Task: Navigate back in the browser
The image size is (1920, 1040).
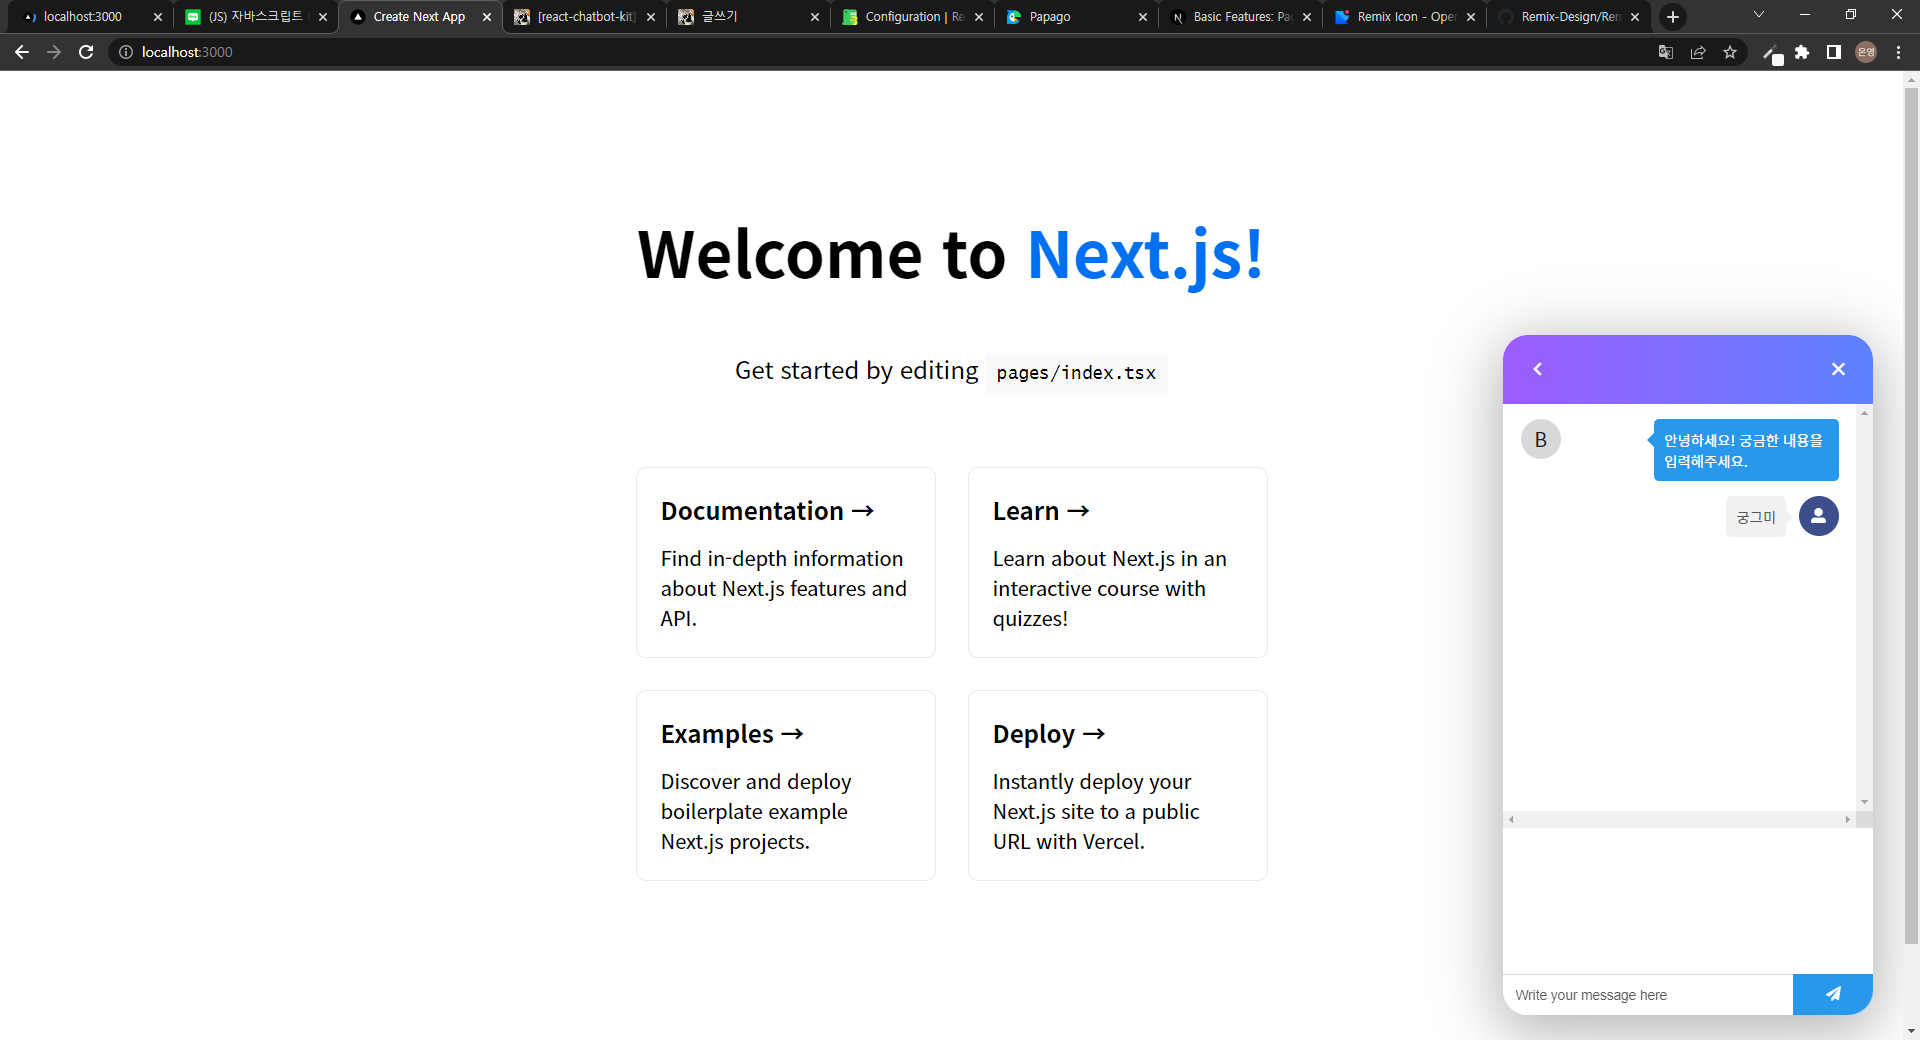Action: [x=22, y=52]
